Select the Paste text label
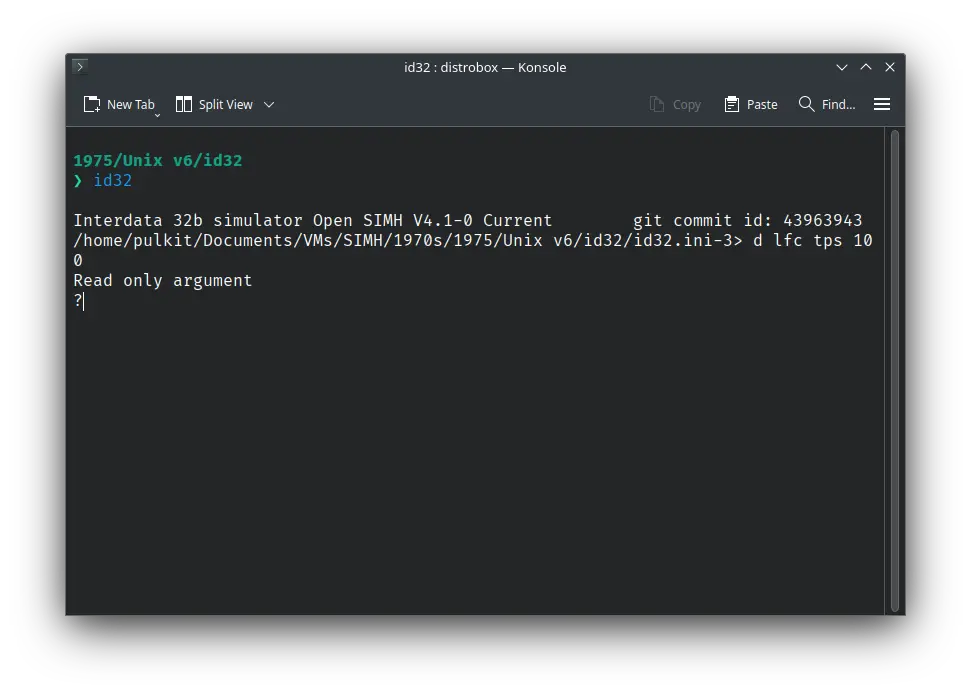The image size is (972, 694). coord(762,104)
